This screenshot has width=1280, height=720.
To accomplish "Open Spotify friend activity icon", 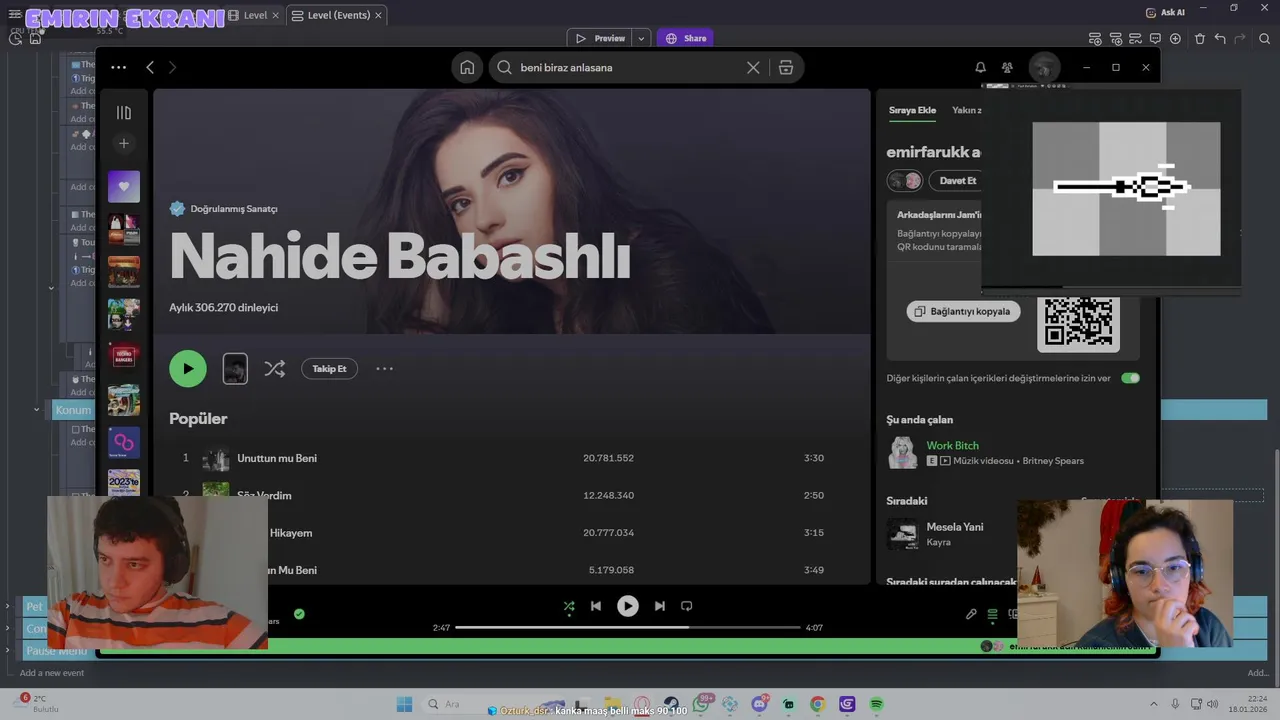I will pos(1007,67).
